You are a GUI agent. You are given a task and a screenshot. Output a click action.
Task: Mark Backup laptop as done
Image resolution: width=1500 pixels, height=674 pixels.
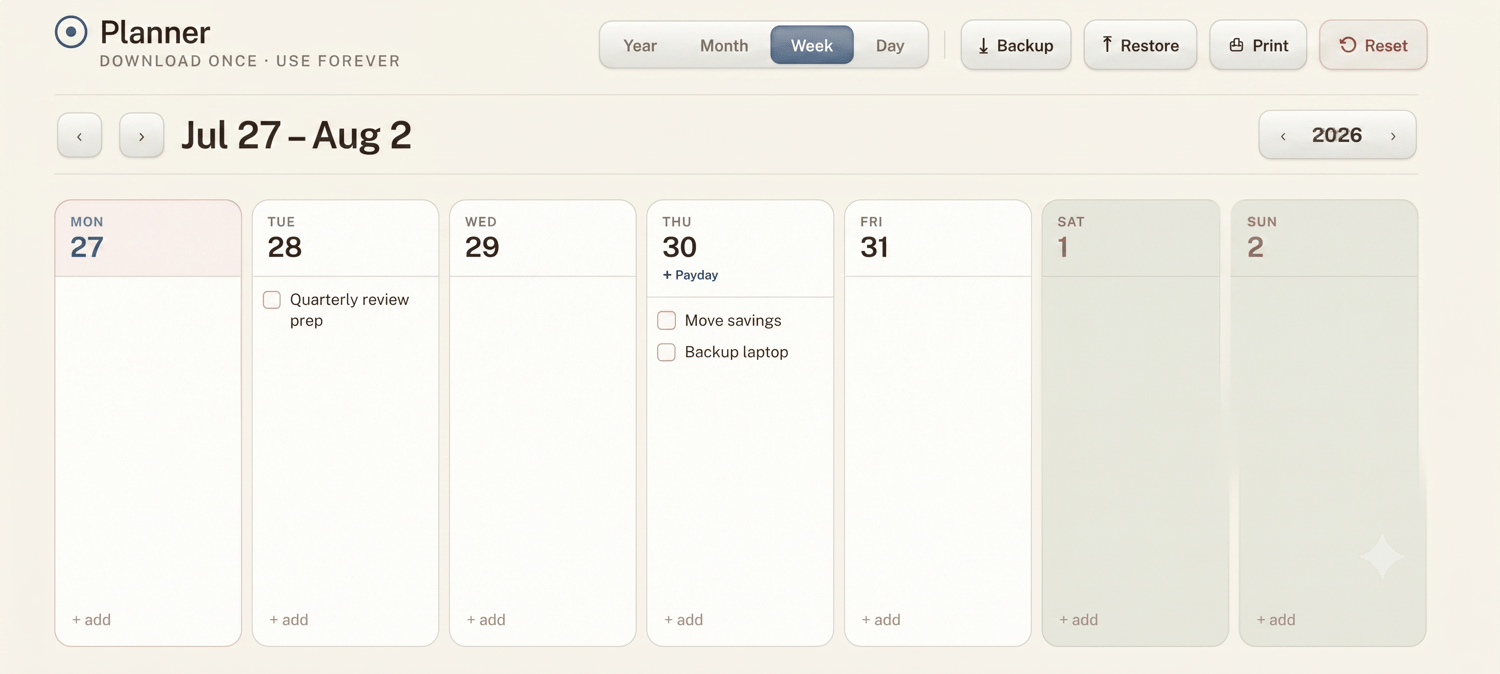[667, 352]
